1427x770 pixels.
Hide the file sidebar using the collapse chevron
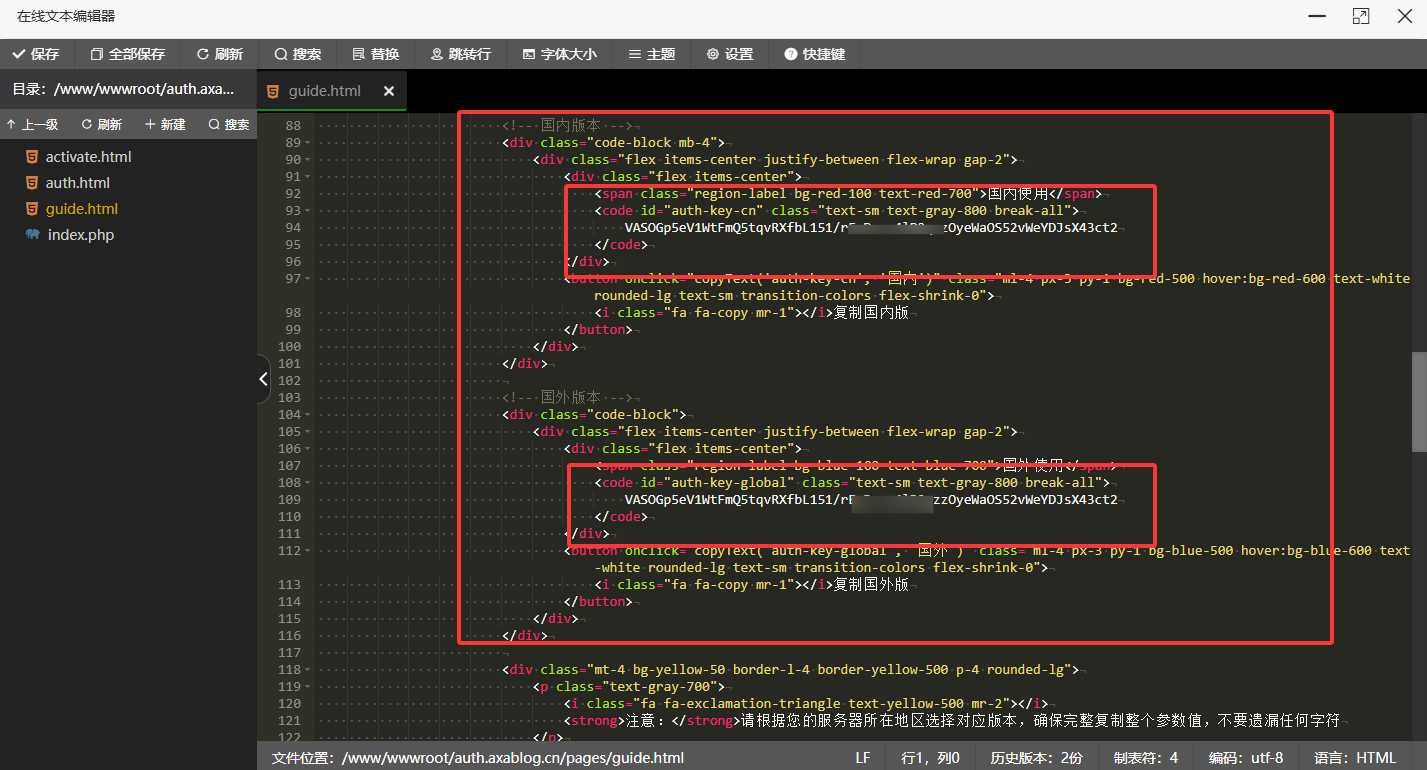coord(262,379)
